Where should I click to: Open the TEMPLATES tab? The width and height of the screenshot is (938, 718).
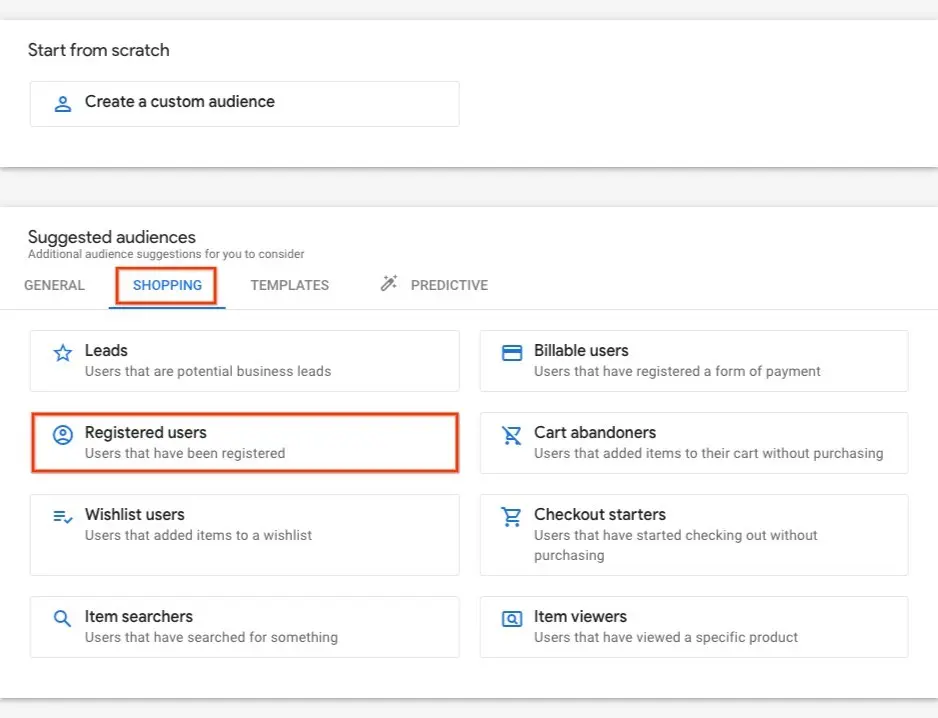click(289, 285)
